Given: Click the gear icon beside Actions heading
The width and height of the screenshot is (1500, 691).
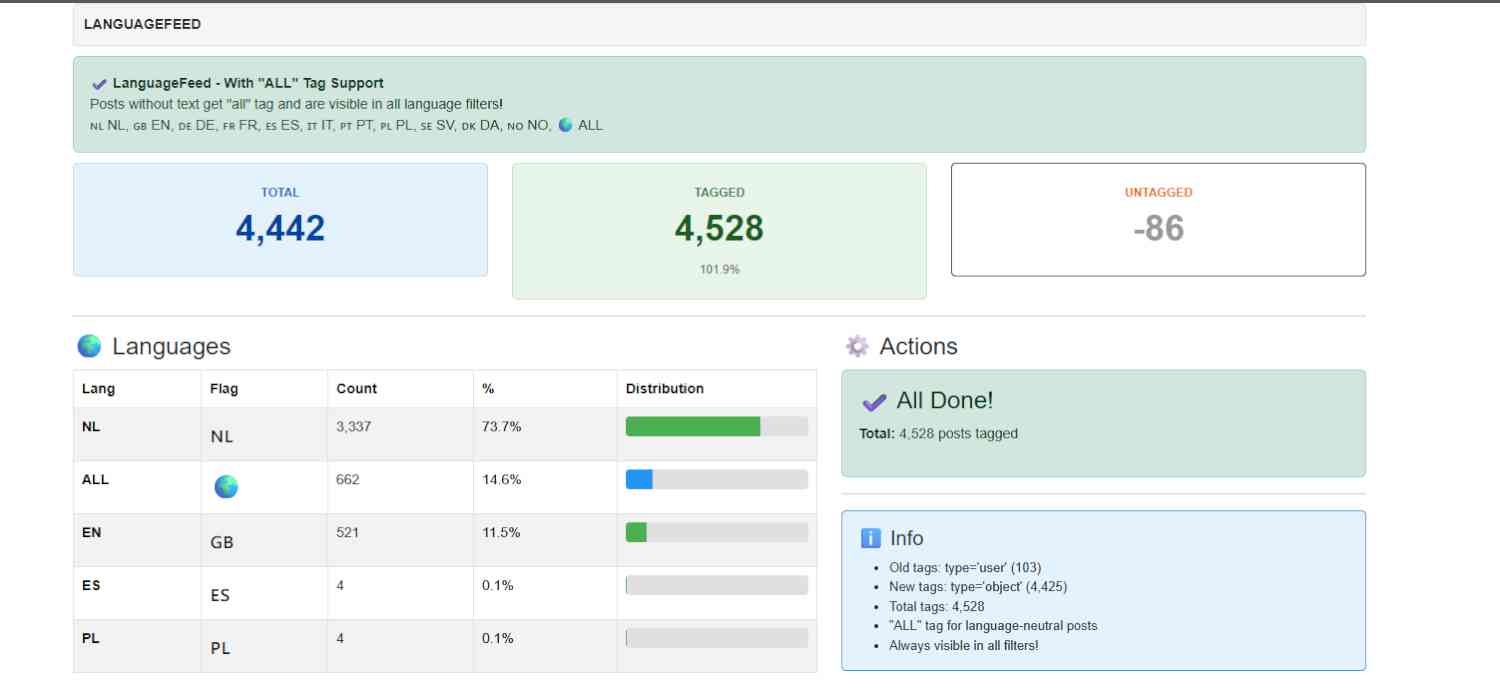Looking at the screenshot, I should pos(857,346).
